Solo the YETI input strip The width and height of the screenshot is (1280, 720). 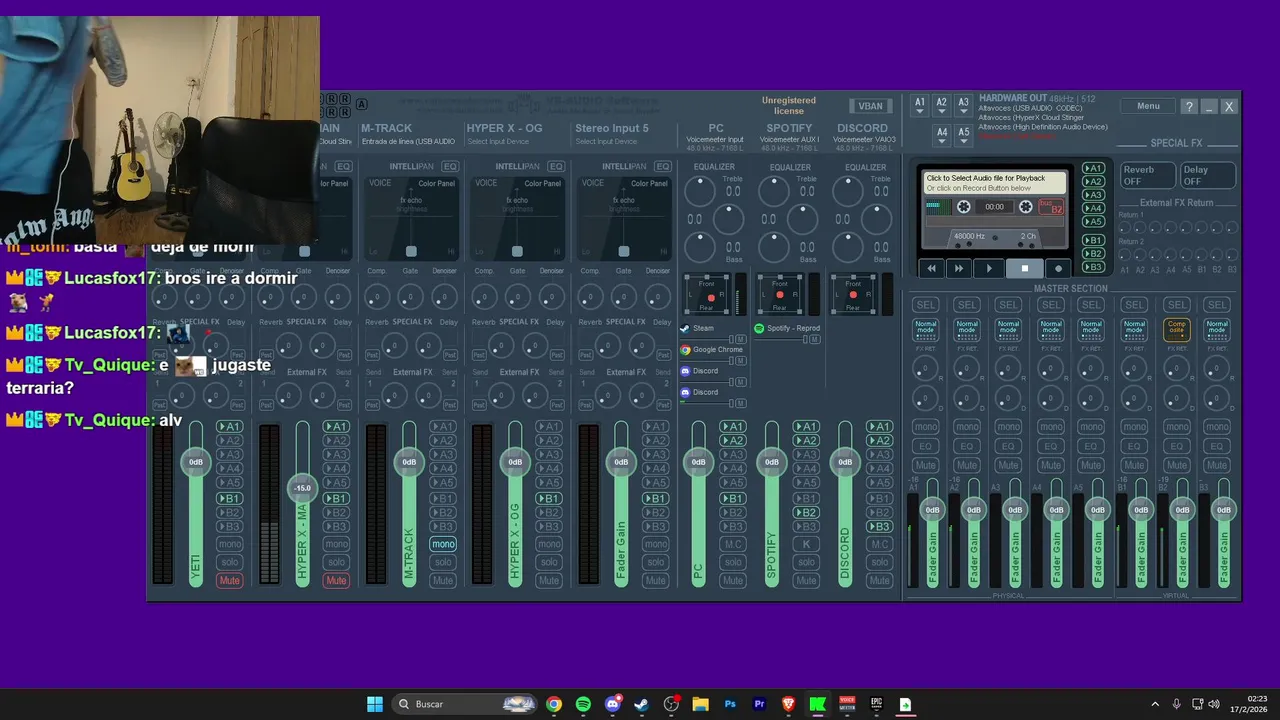pos(229,562)
